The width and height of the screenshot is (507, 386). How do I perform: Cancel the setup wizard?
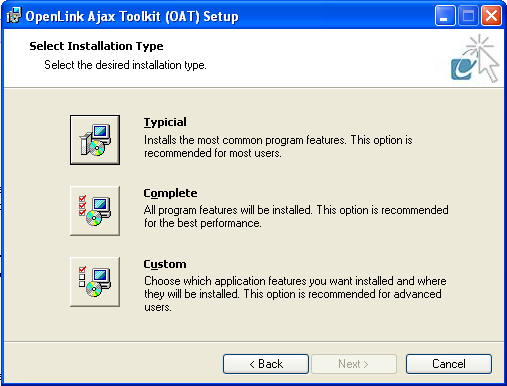point(449,364)
